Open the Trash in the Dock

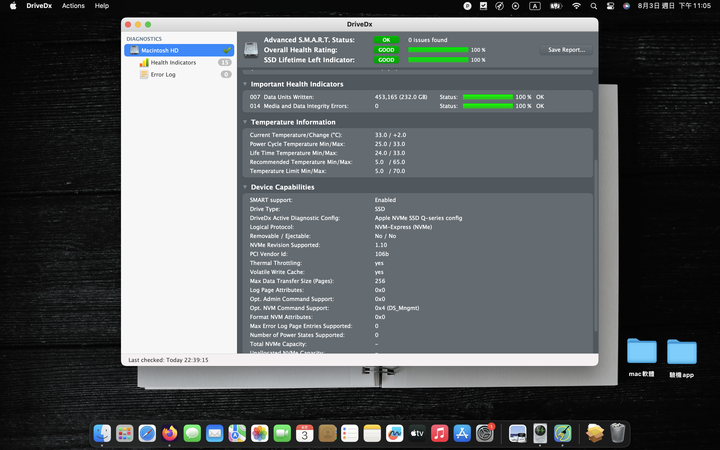[618, 433]
